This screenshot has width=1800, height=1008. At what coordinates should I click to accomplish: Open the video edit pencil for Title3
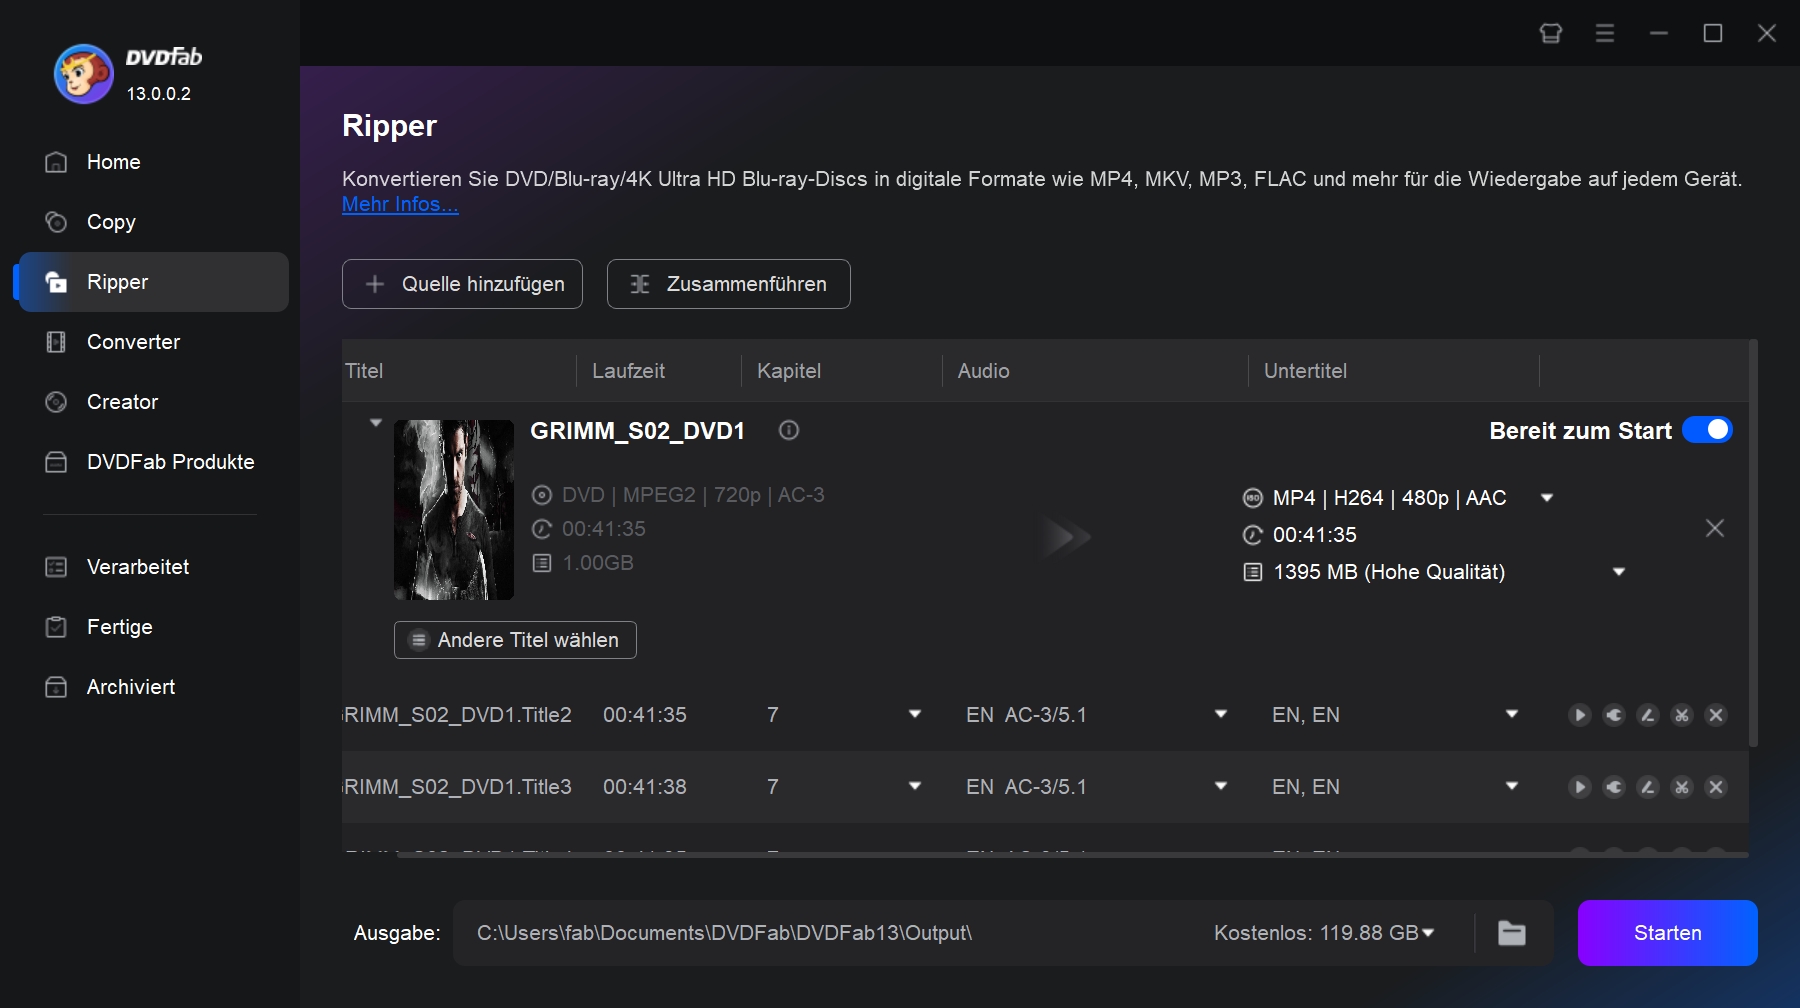[x=1648, y=787]
